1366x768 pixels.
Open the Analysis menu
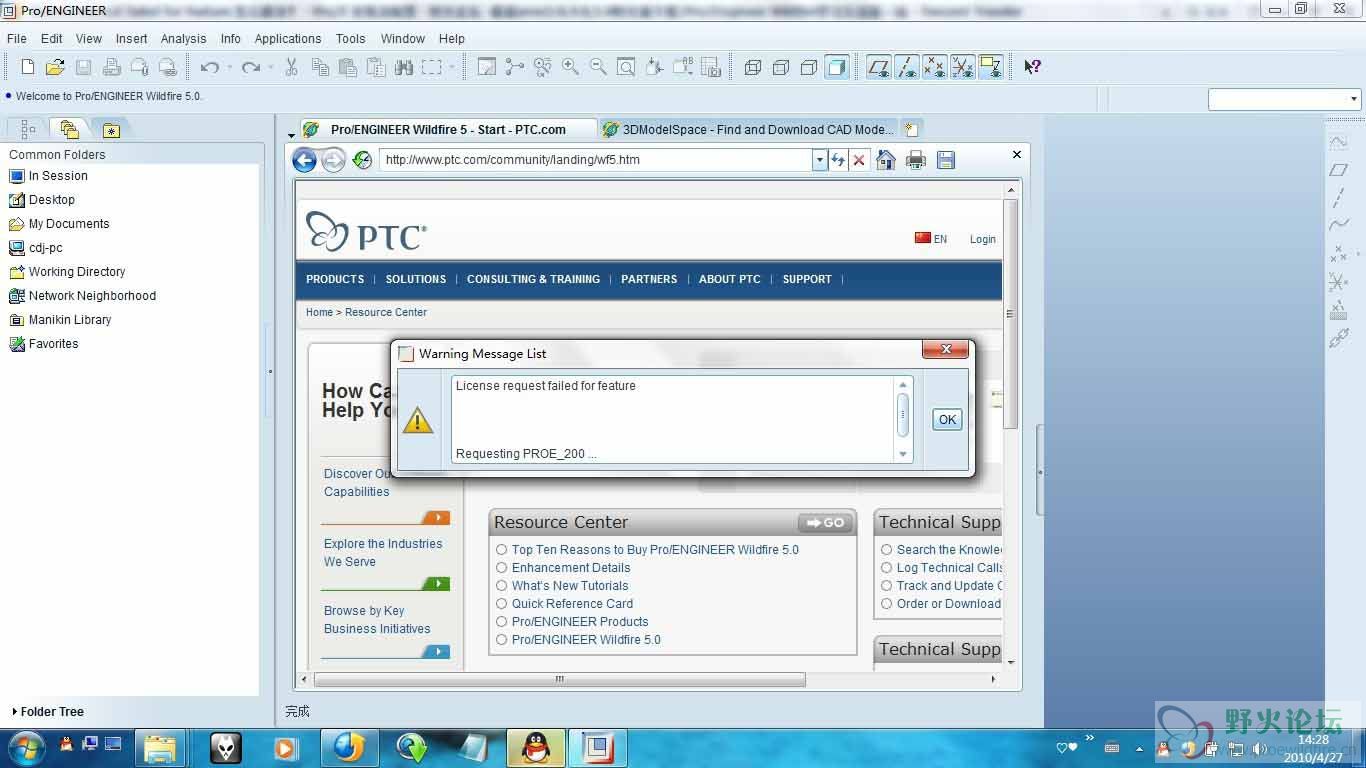[x=183, y=38]
